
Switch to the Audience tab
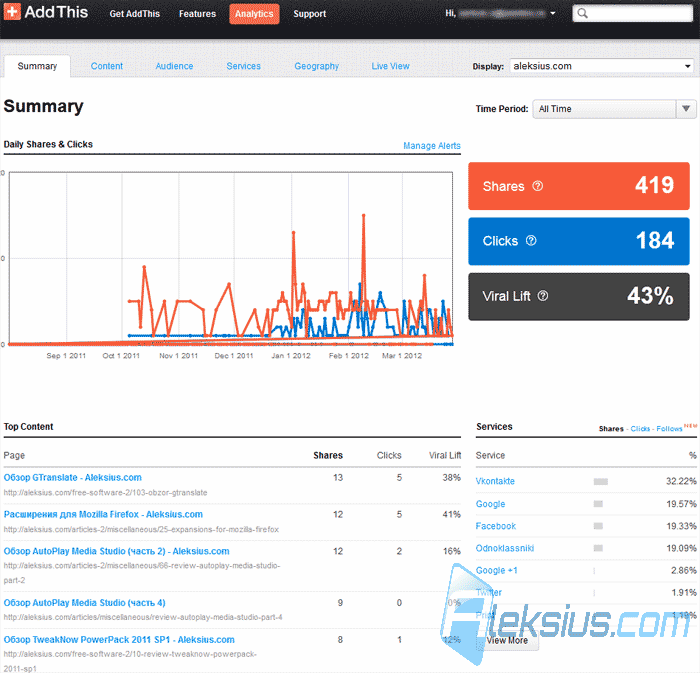click(174, 66)
